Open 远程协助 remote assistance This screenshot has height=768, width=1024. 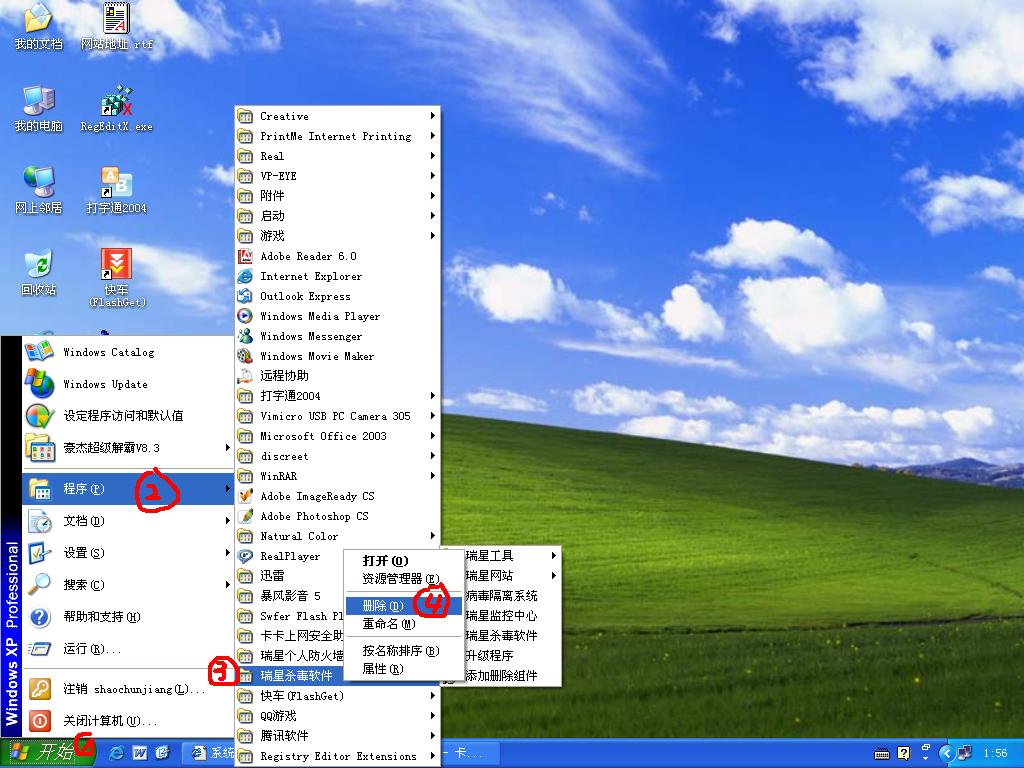pyautogui.click(x=337, y=376)
